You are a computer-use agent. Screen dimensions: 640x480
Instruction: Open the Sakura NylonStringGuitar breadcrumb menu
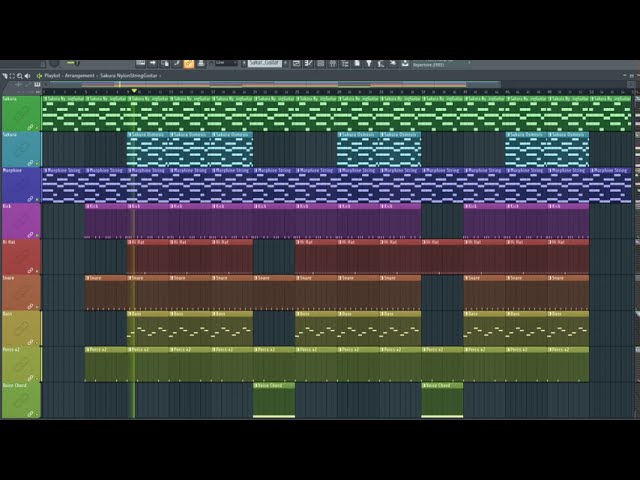(x=129, y=76)
